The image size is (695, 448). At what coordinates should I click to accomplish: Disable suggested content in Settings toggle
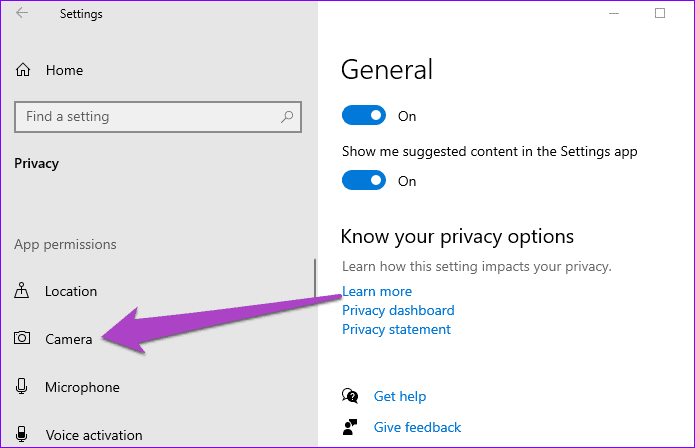pos(364,180)
